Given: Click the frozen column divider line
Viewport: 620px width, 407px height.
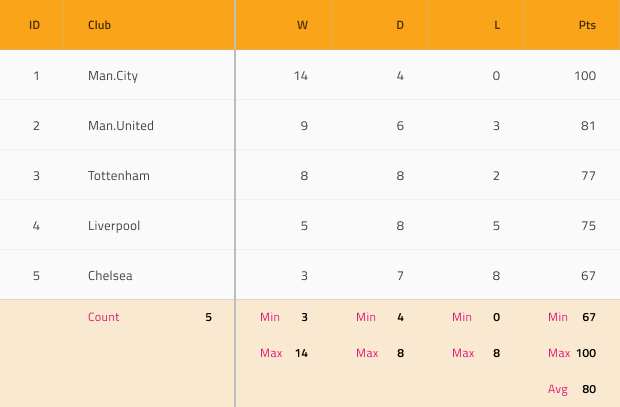Looking at the screenshot, I should 235,203.
